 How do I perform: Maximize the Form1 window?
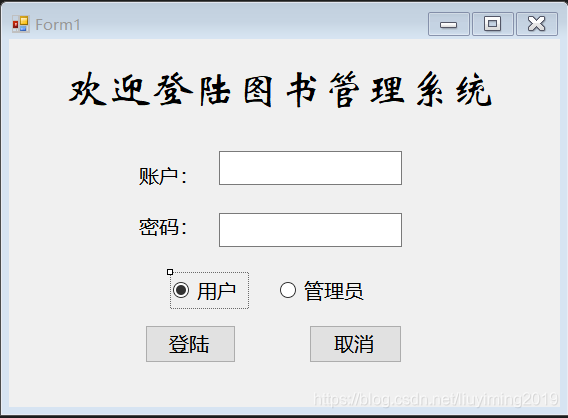[x=493, y=24]
